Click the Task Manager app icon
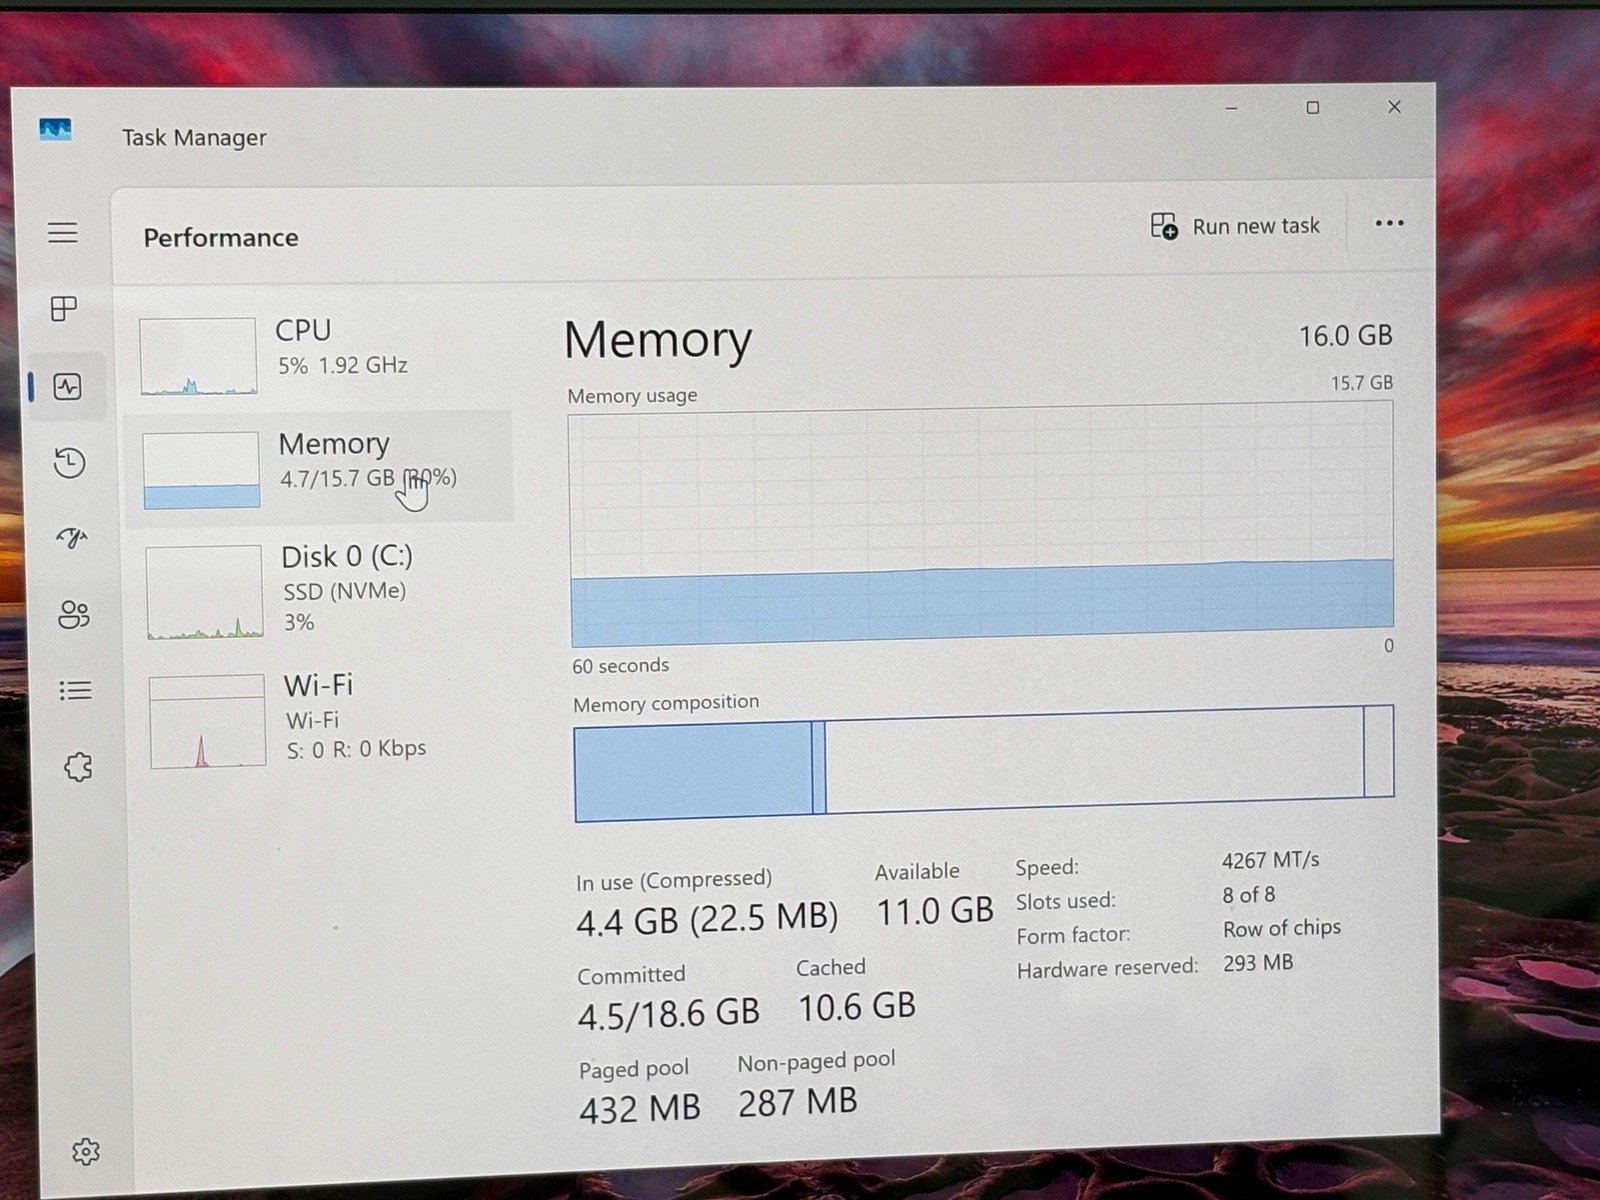Screen dimensions: 1600x1200 pos(55,129)
